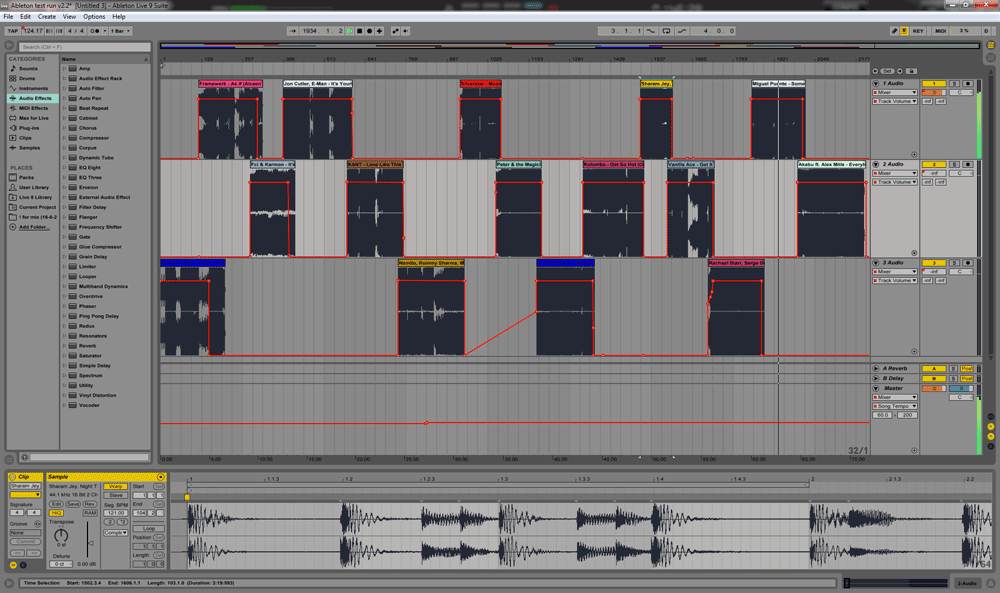Solo track 3 Audio
Screen dimensions: 1000x593
click(954, 263)
